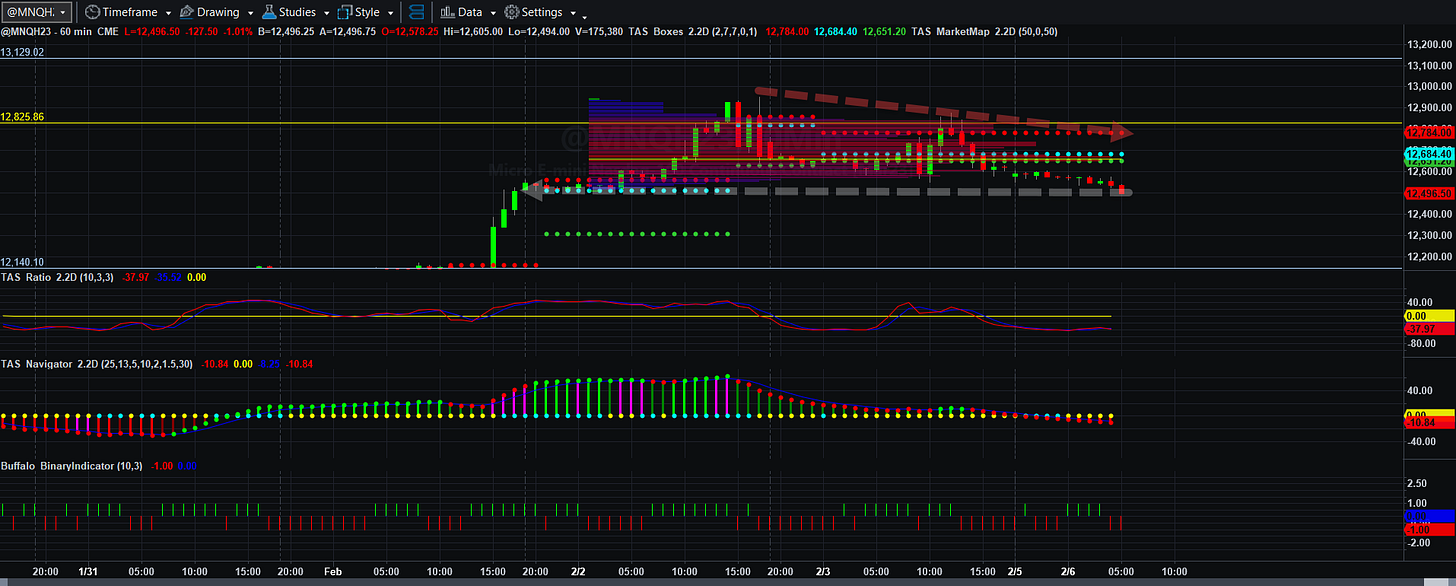Viewport: 1456px width, 586px height.
Task: Open the Style menu label
Action: [367, 12]
